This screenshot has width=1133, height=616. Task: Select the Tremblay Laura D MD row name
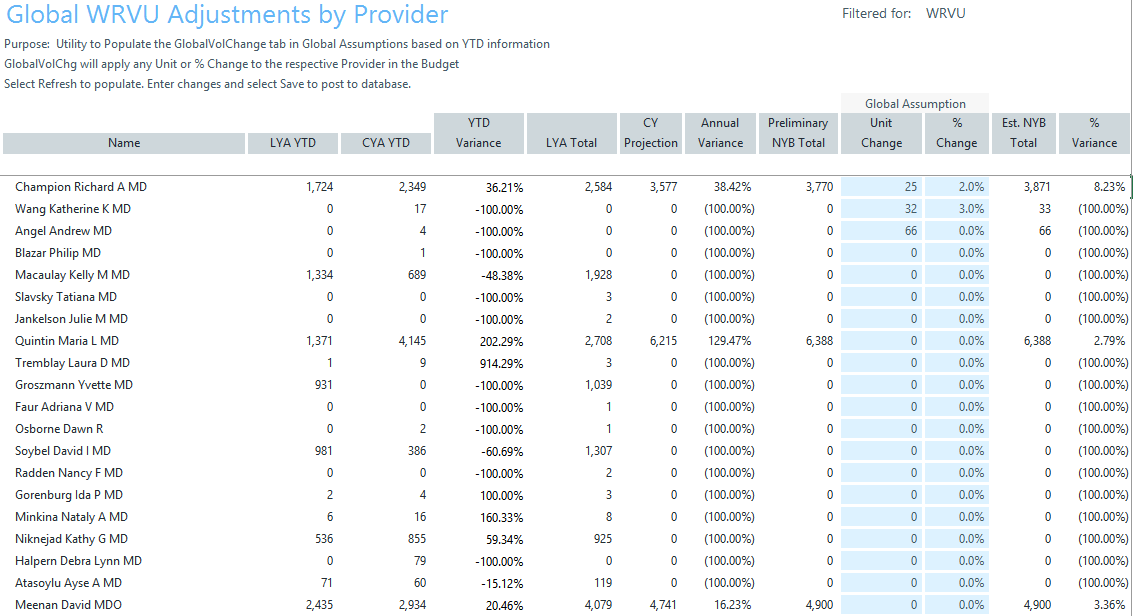pos(72,363)
